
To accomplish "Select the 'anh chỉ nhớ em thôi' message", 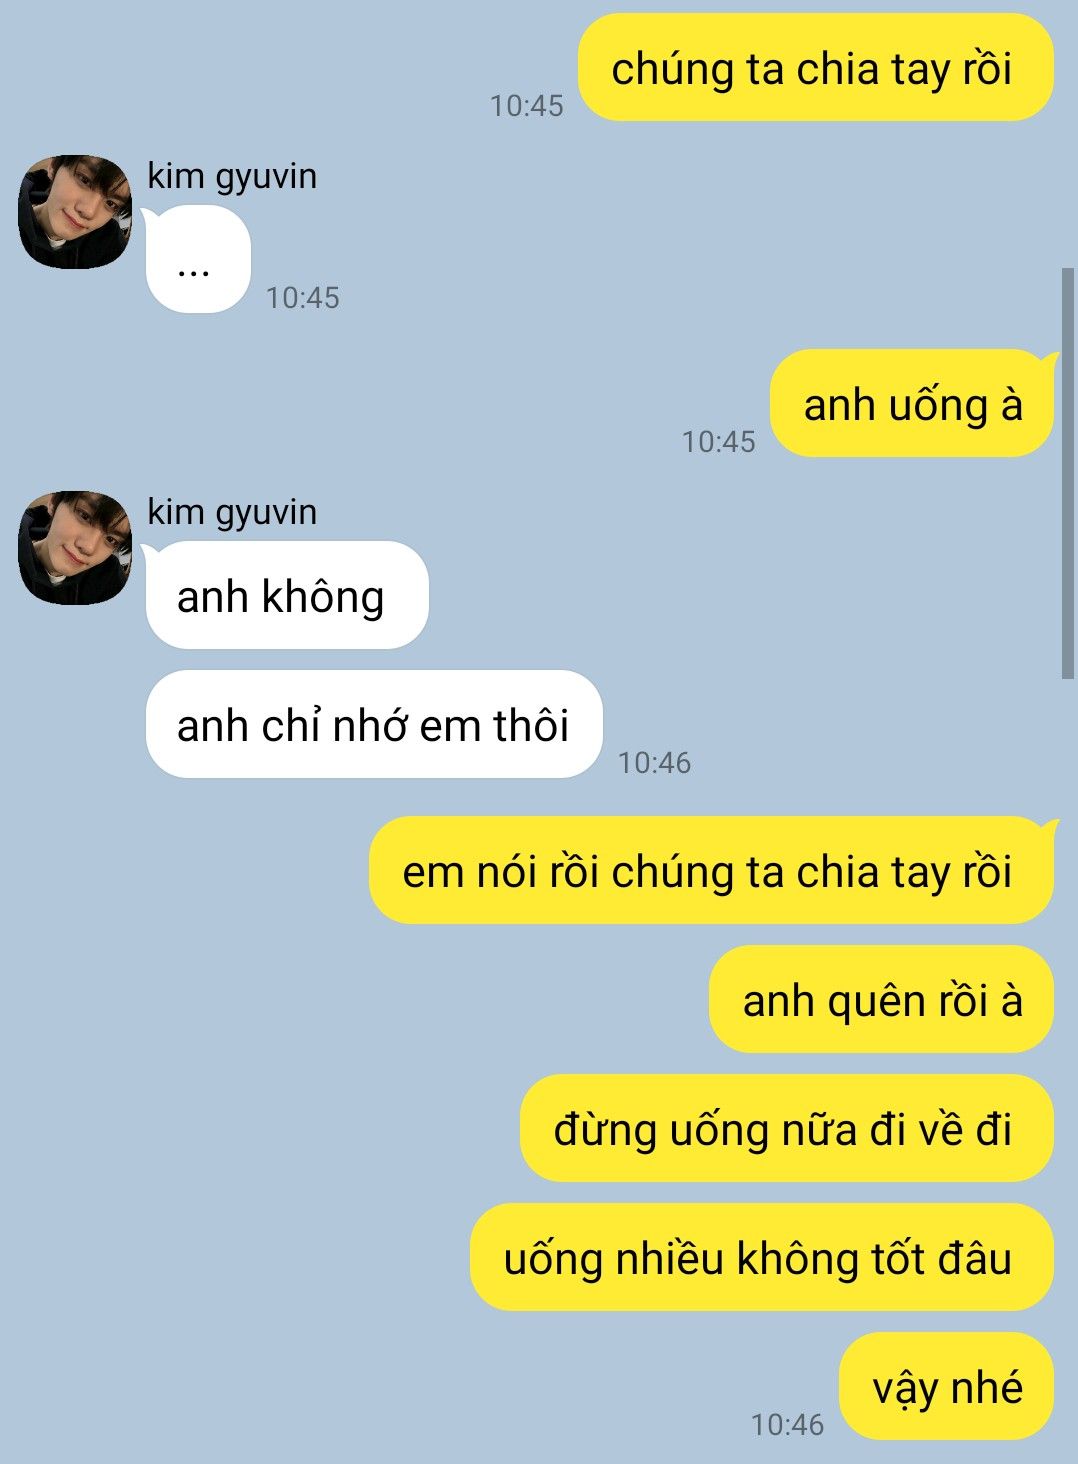I will [374, 724].
